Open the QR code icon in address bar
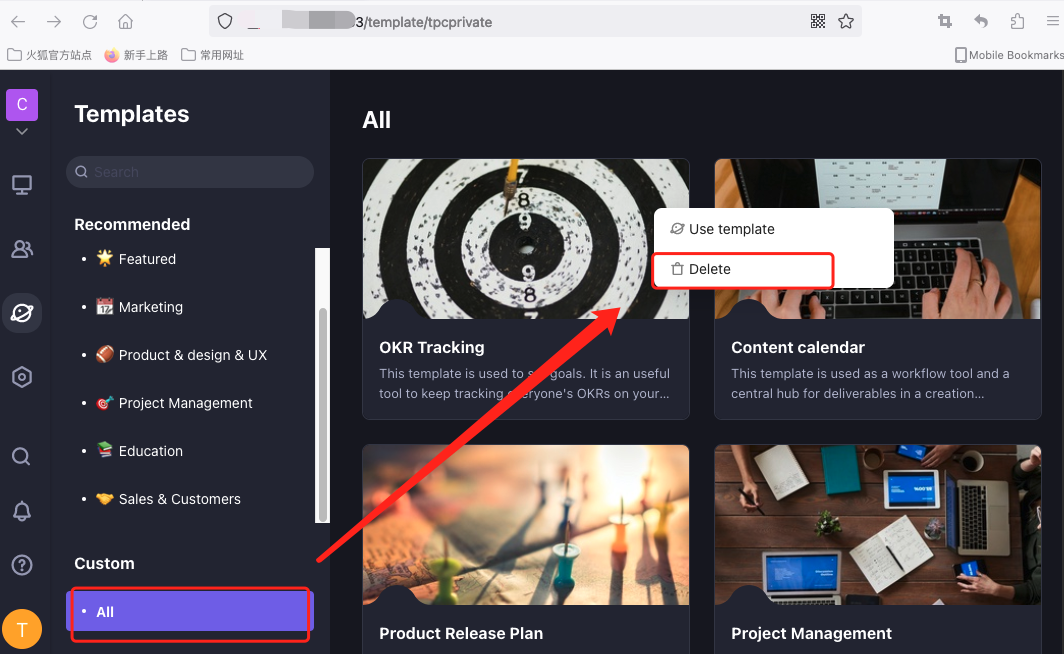Viewport: 1064px width, 654px height. [x=818, y=22]
